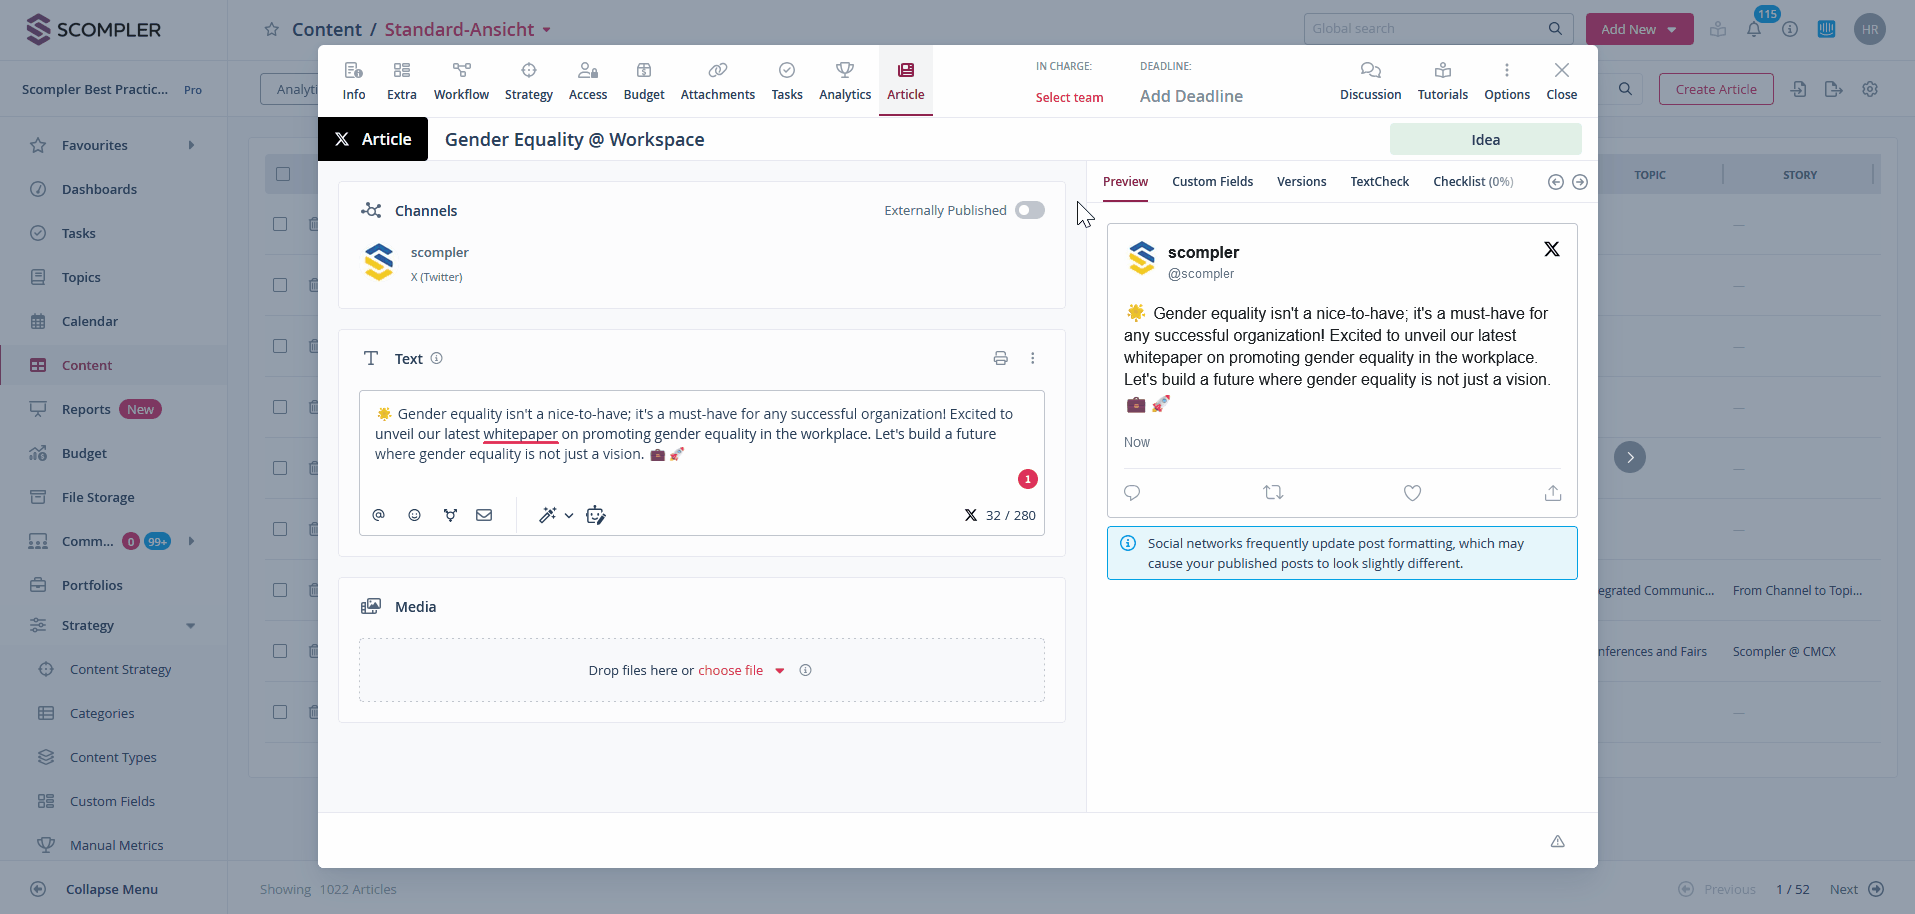Toggle the Externally Published switch
This screenshot has height=914, width=1915.
coord(1029,210)
